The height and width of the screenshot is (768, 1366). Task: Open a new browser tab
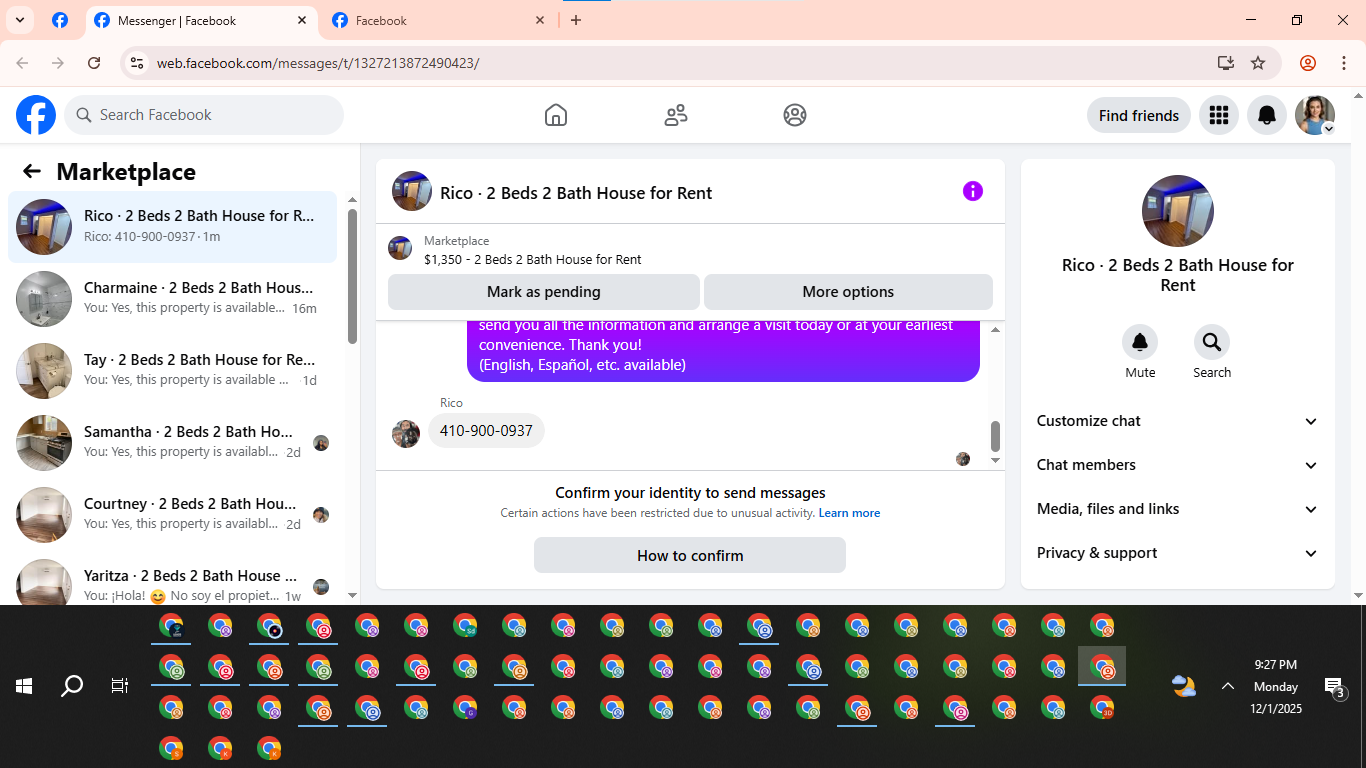click(576, 20)
